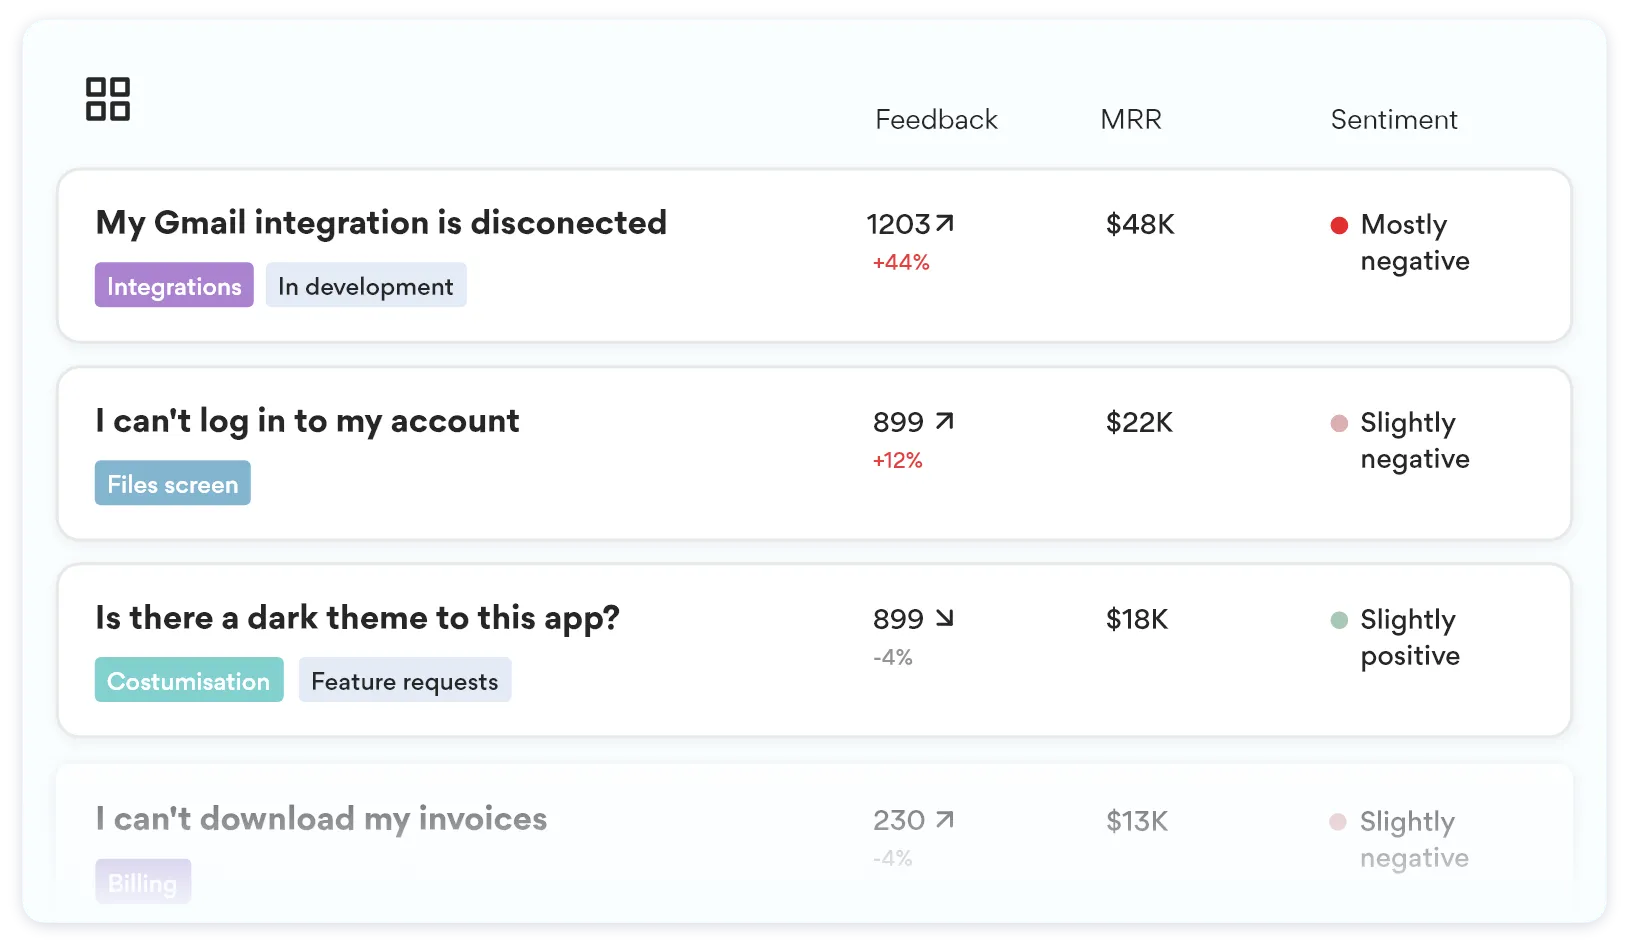This screenshot has height=948, width=1629.
Task: Select the upward arrow next to 899 feedback
Action: [943, 420]
